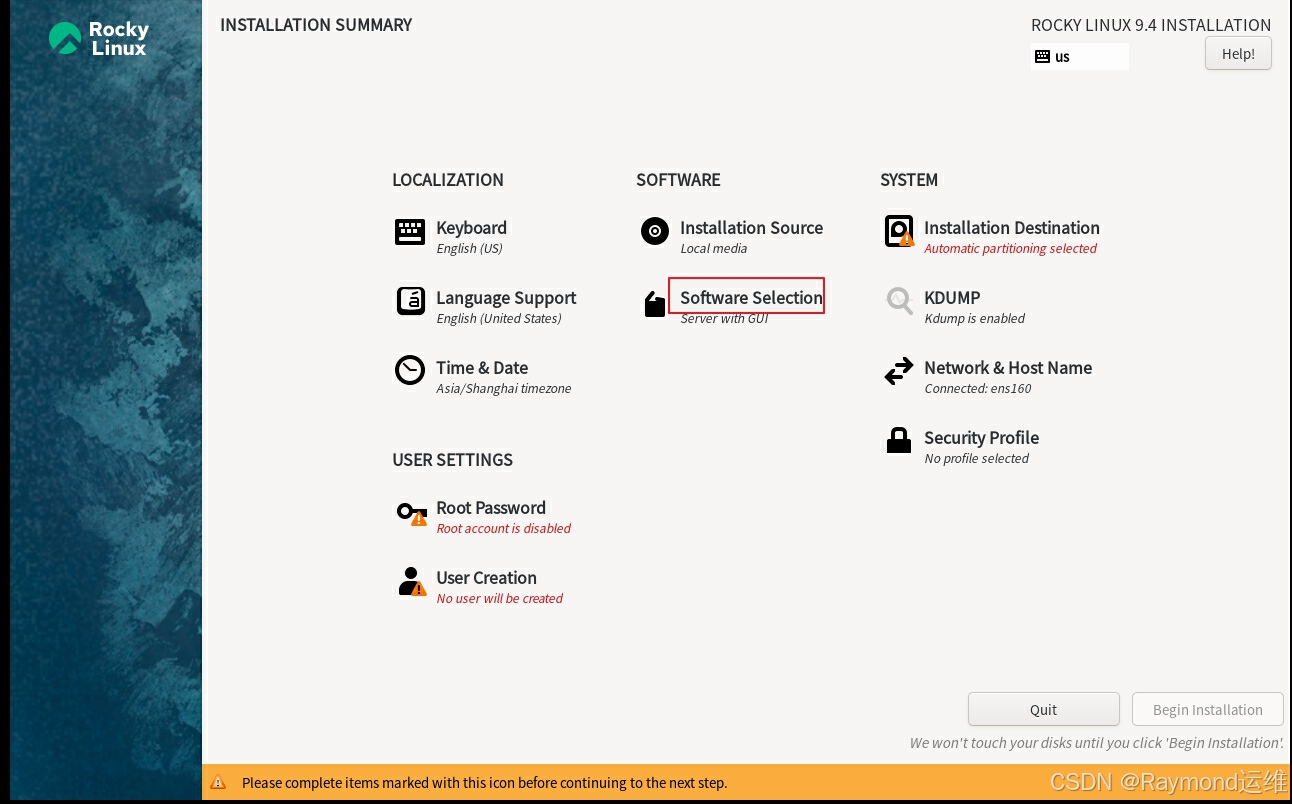Click the Installation Destination disk icon
The image size is (1292, 804).
[x=899, y=231]
